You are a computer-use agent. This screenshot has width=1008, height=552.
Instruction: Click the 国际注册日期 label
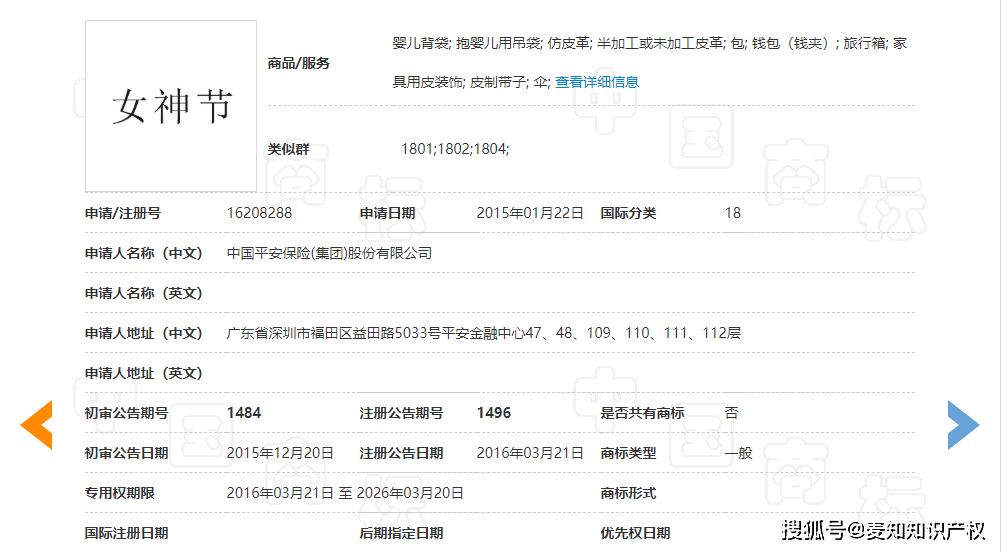pos(127,533)
